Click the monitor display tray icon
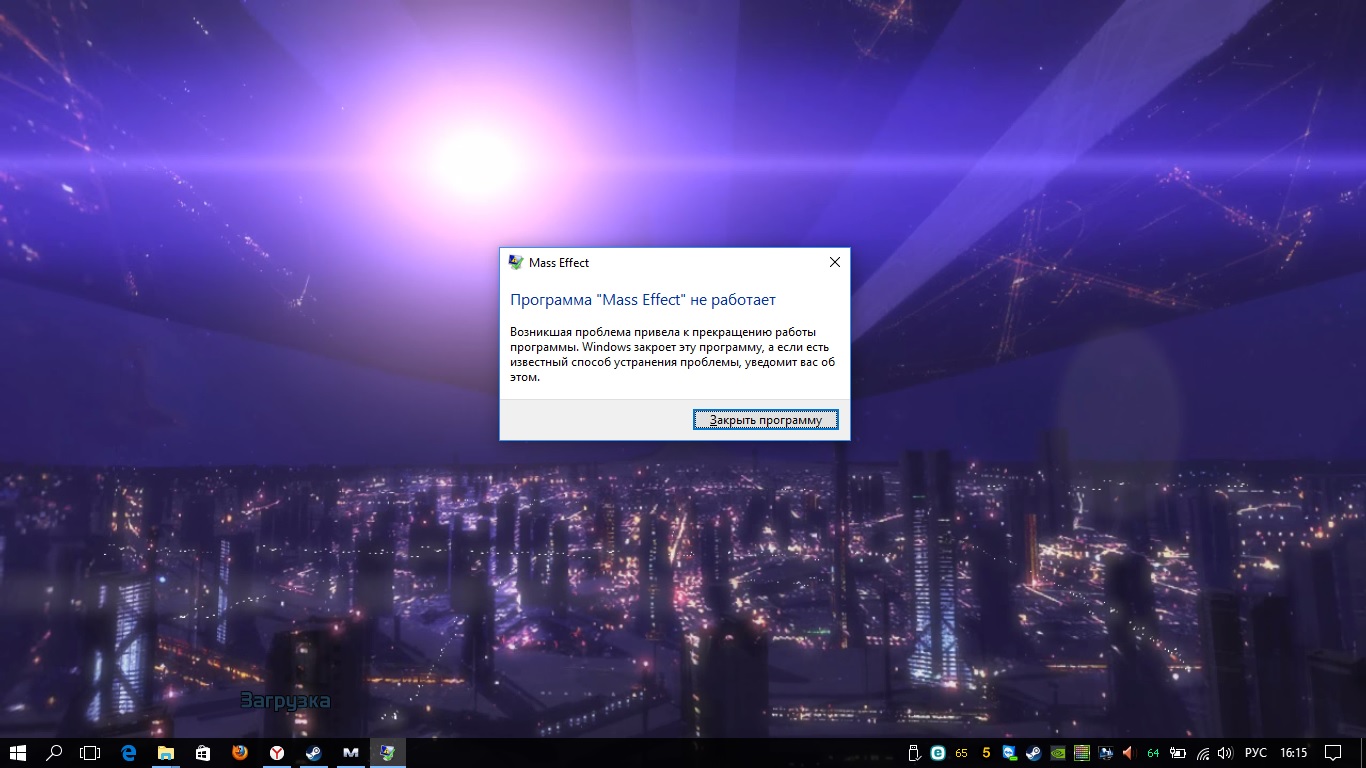This screenshot has height=768, width=1366. (x=1106, y=752)
